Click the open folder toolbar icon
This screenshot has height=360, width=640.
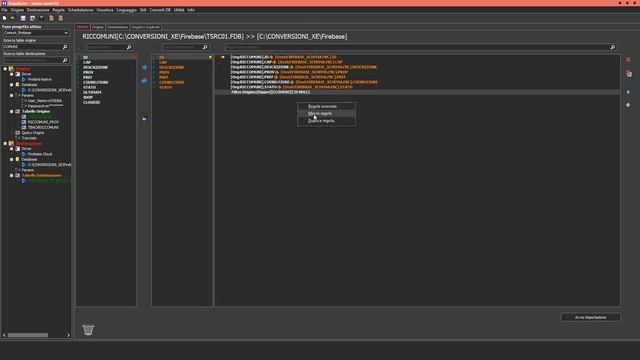13,18
